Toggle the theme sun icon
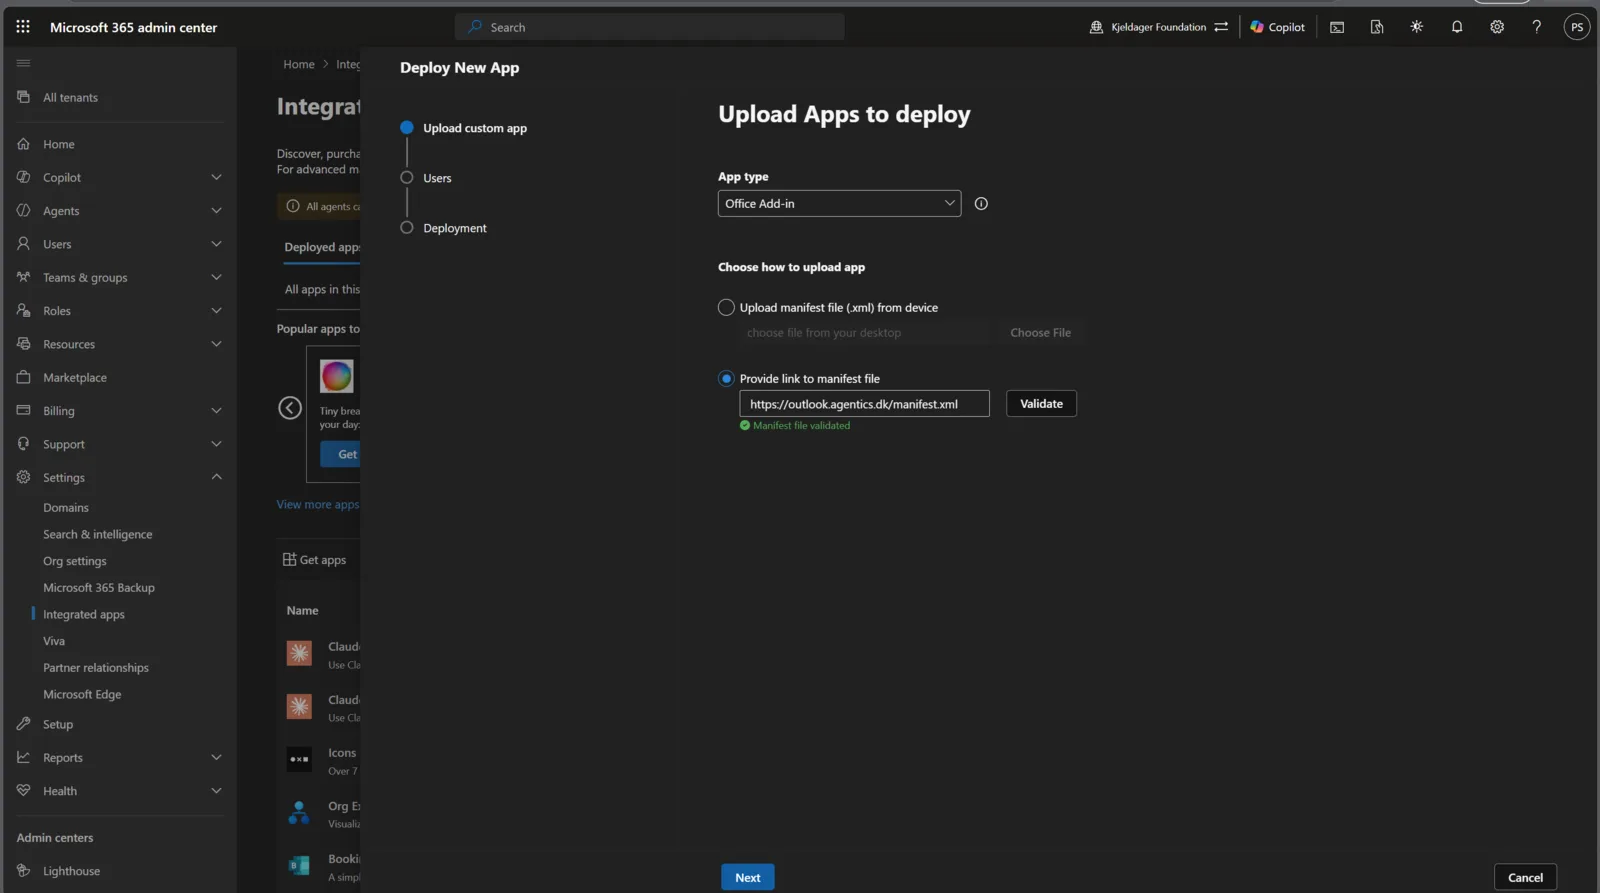The height and width of the screenshot is (893, 1600). tap(1417, 27)
